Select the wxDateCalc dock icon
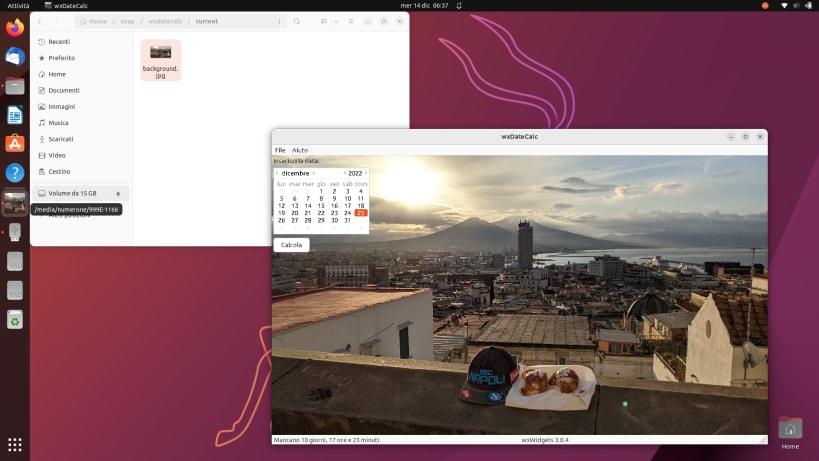The image size is (819, 461). [15, 202]
